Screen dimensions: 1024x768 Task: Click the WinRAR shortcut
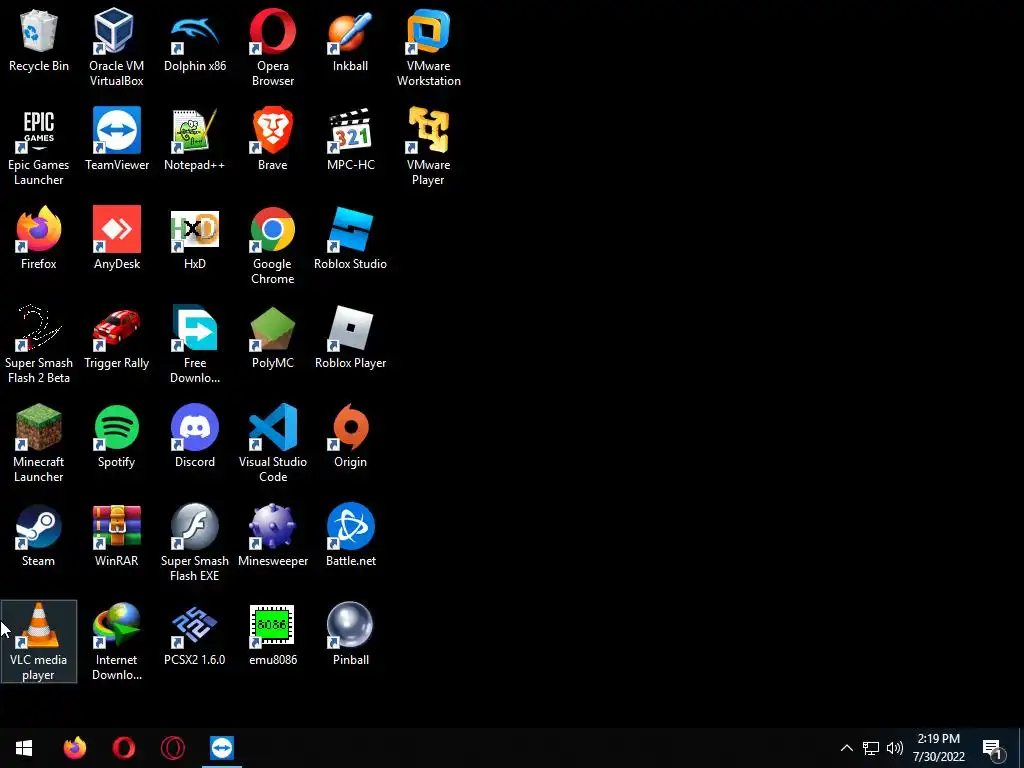(116, 536)
